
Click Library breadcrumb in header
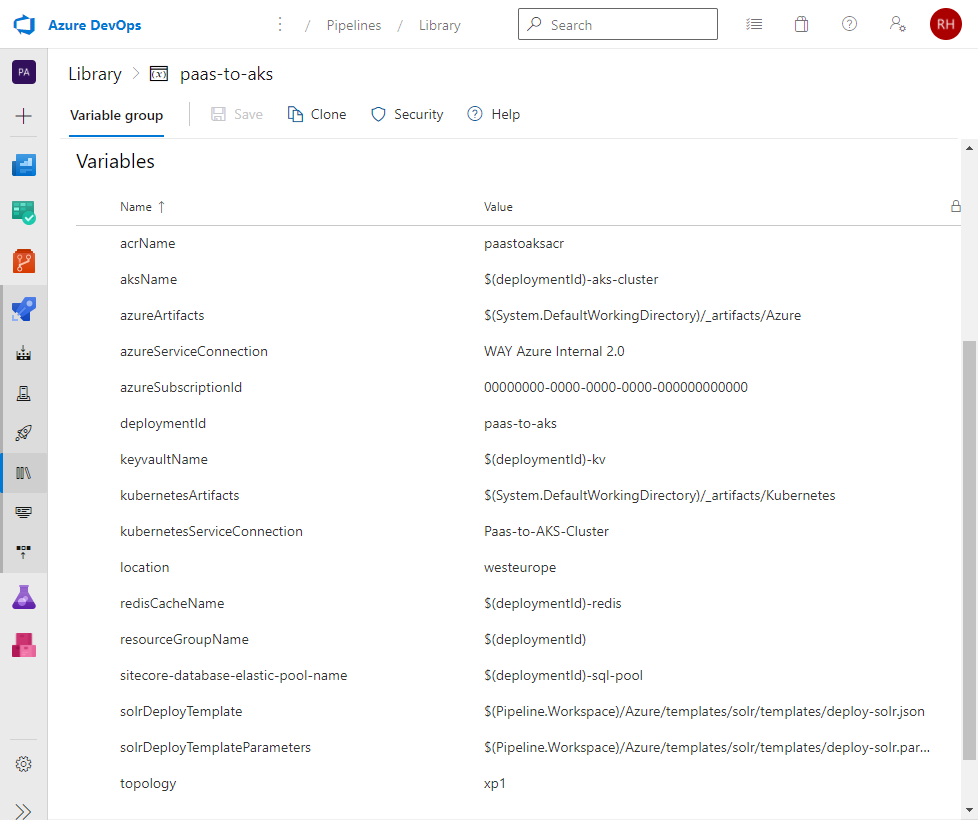point(440,25)
